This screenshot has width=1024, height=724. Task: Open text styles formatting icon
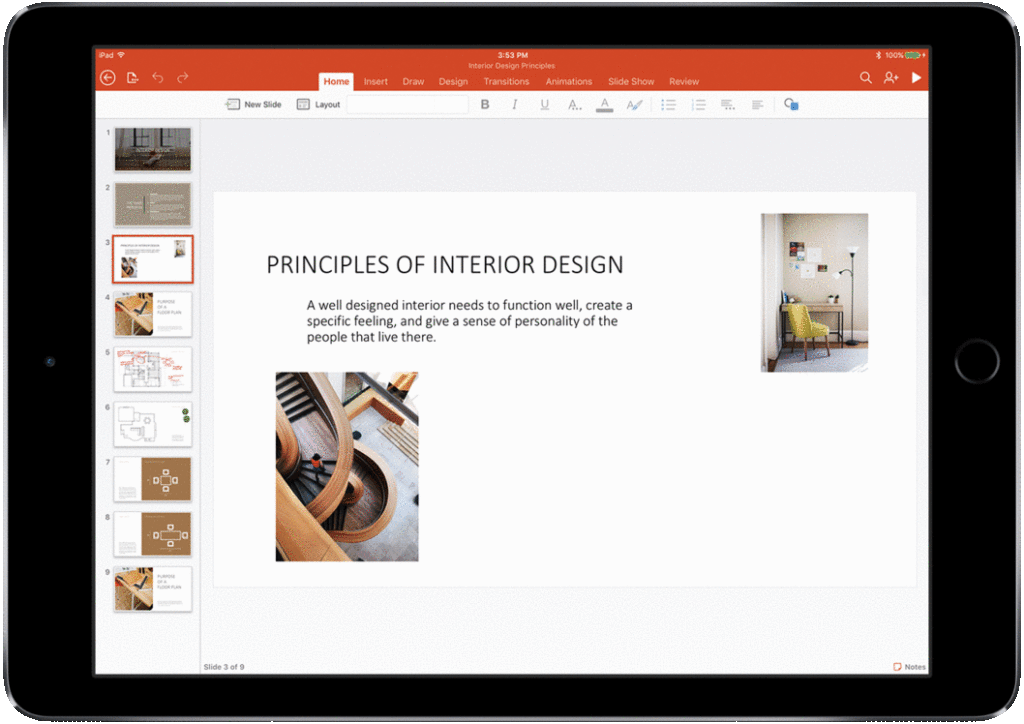633,104
